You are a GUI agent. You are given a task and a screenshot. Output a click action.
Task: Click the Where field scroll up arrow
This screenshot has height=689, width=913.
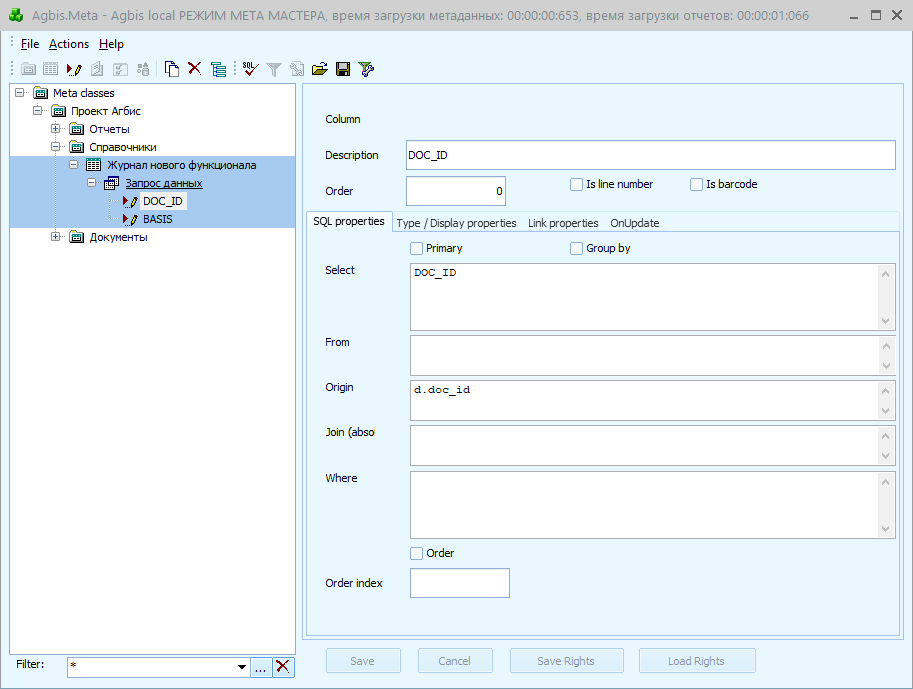coord(886,482)
